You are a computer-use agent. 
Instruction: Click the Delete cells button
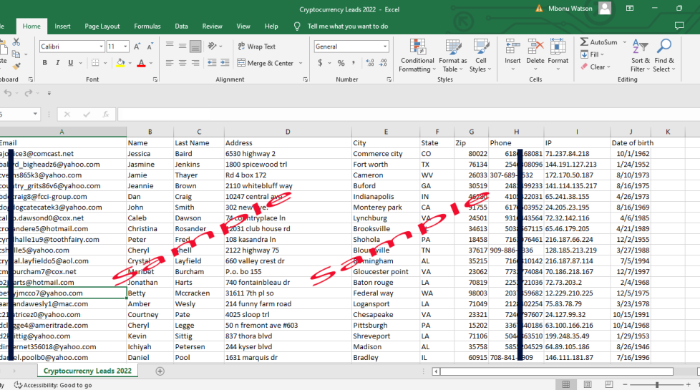click(x=535, y=55)
